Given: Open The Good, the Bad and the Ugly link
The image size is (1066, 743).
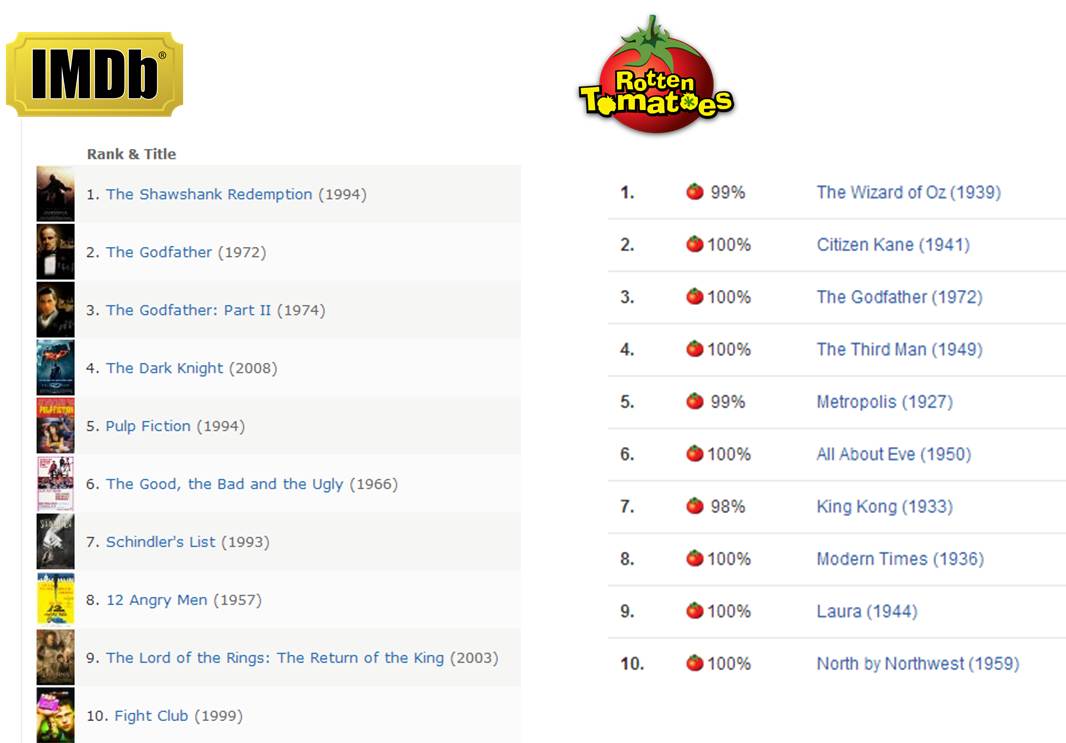Looking at the screenshot, I should [x=224, y=484].
